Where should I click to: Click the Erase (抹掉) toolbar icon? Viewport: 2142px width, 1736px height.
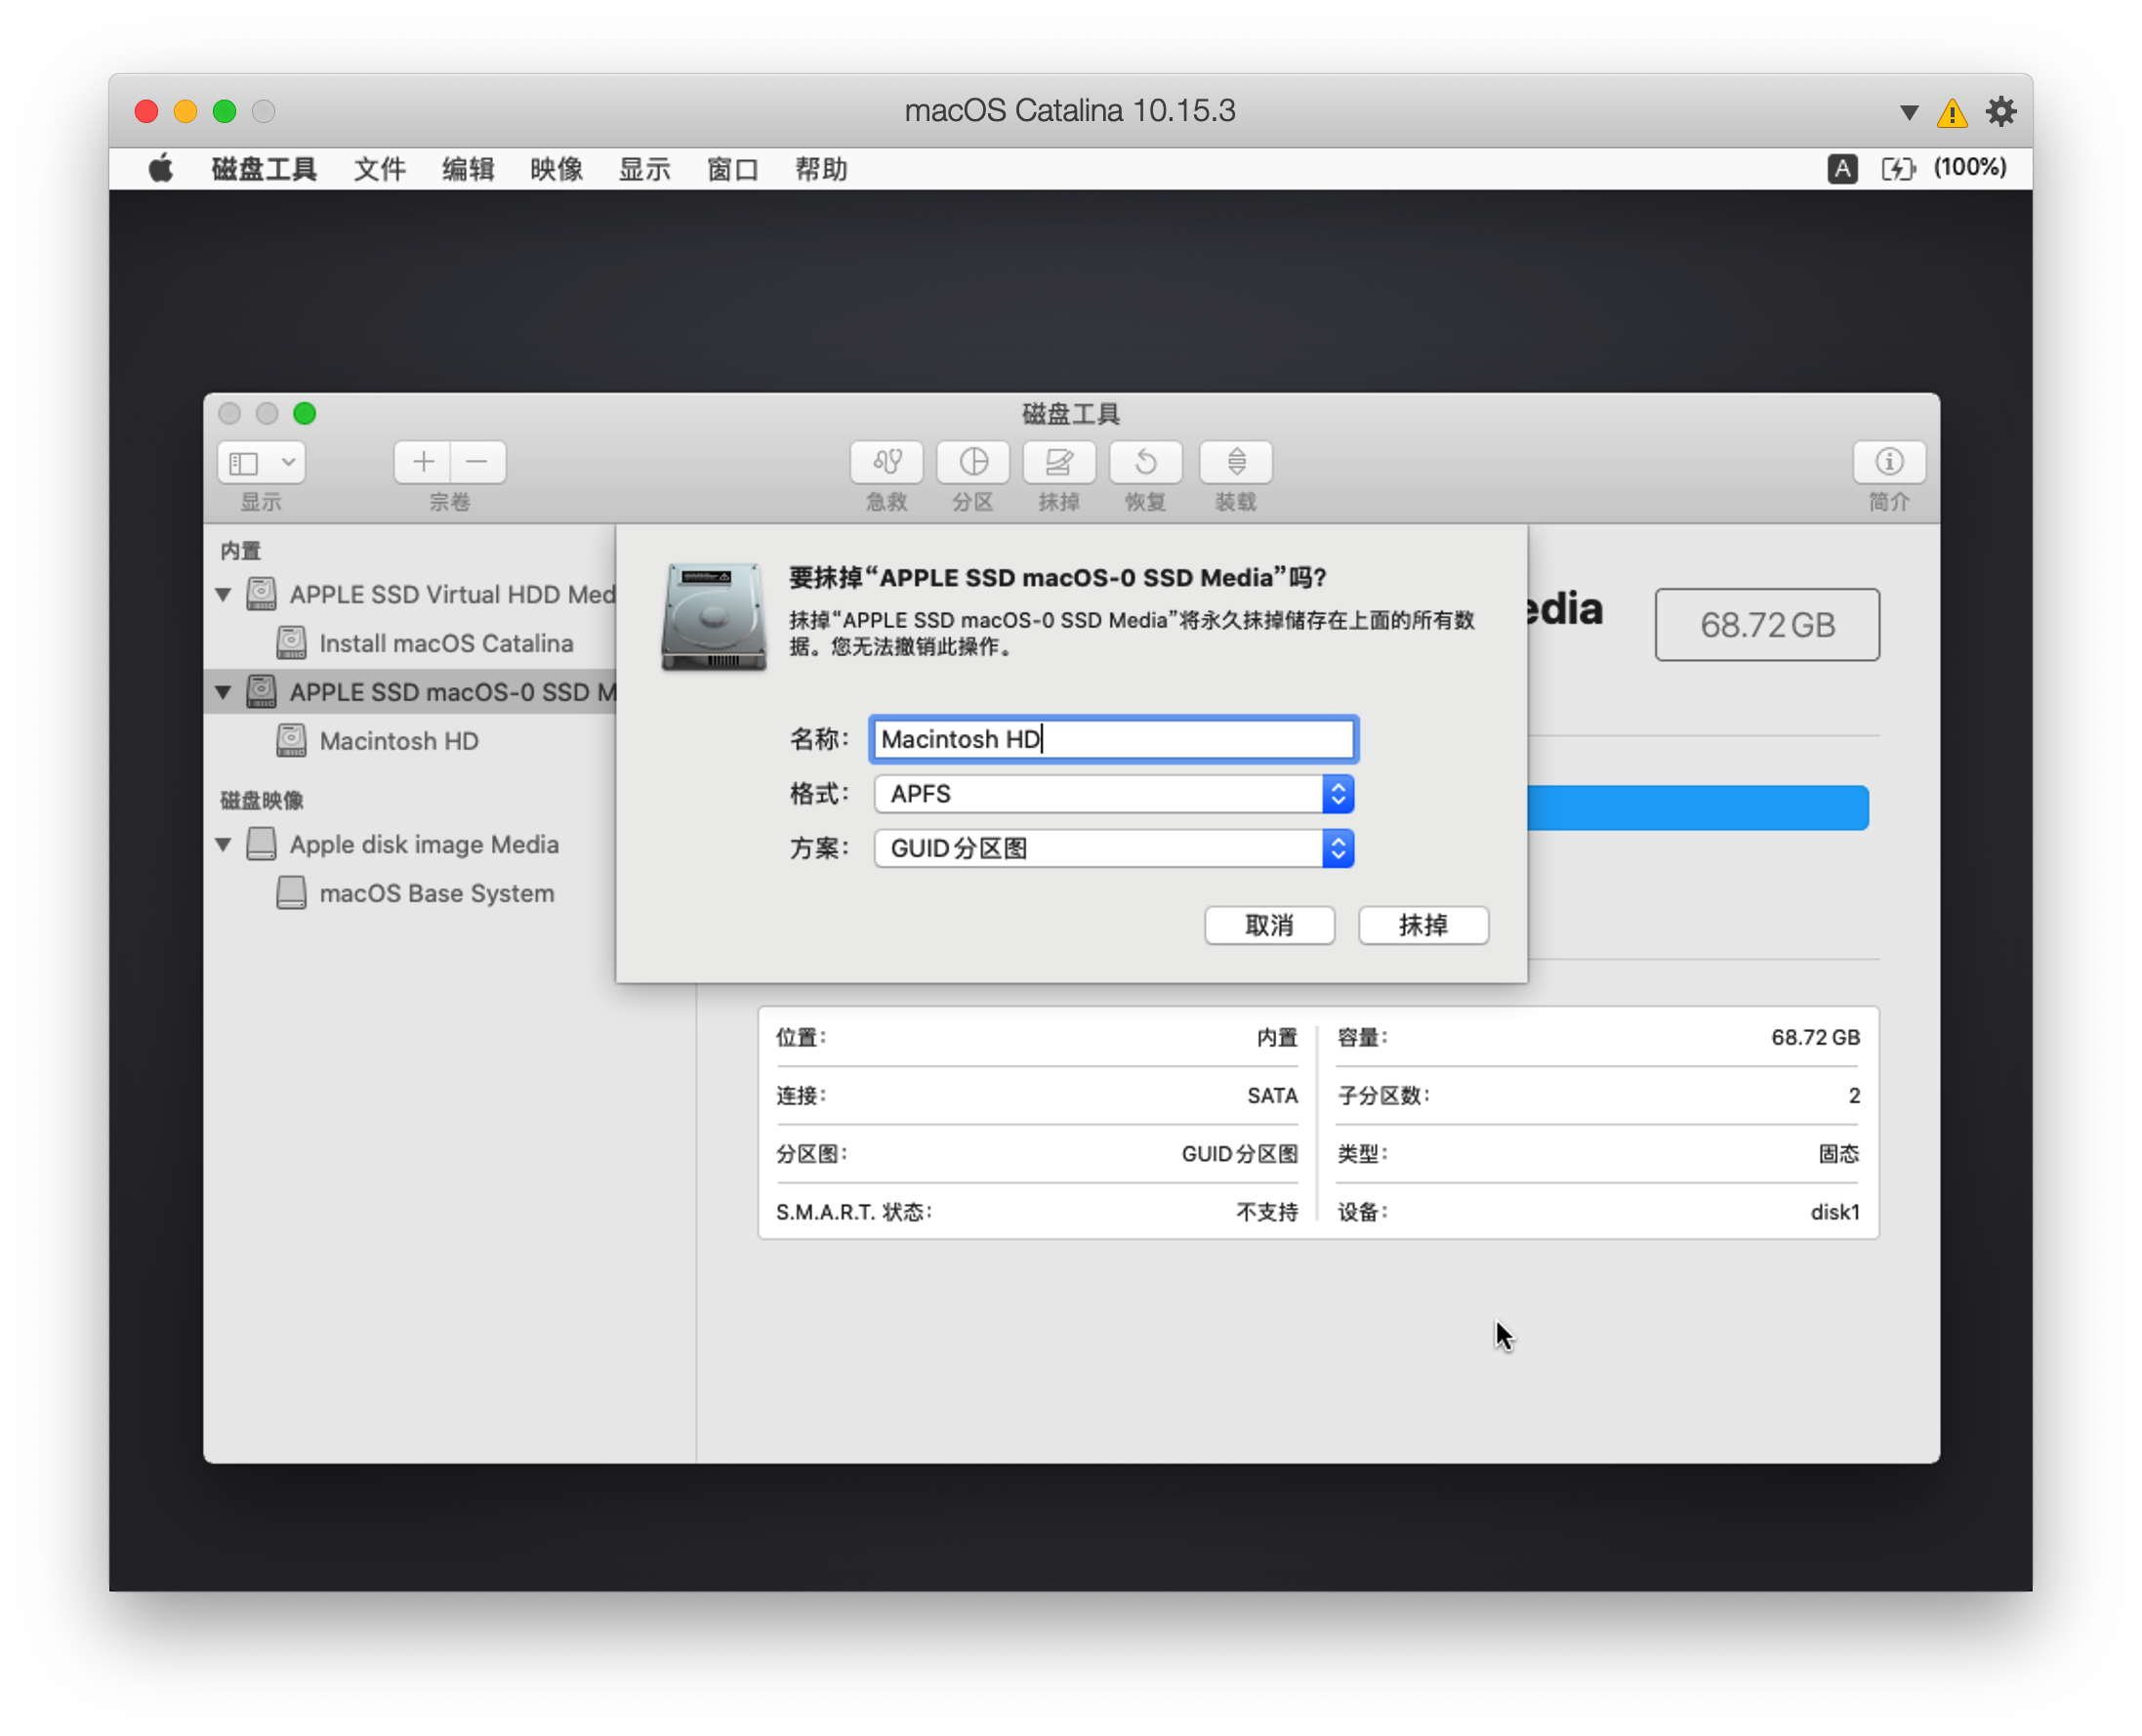[1059, 462]
